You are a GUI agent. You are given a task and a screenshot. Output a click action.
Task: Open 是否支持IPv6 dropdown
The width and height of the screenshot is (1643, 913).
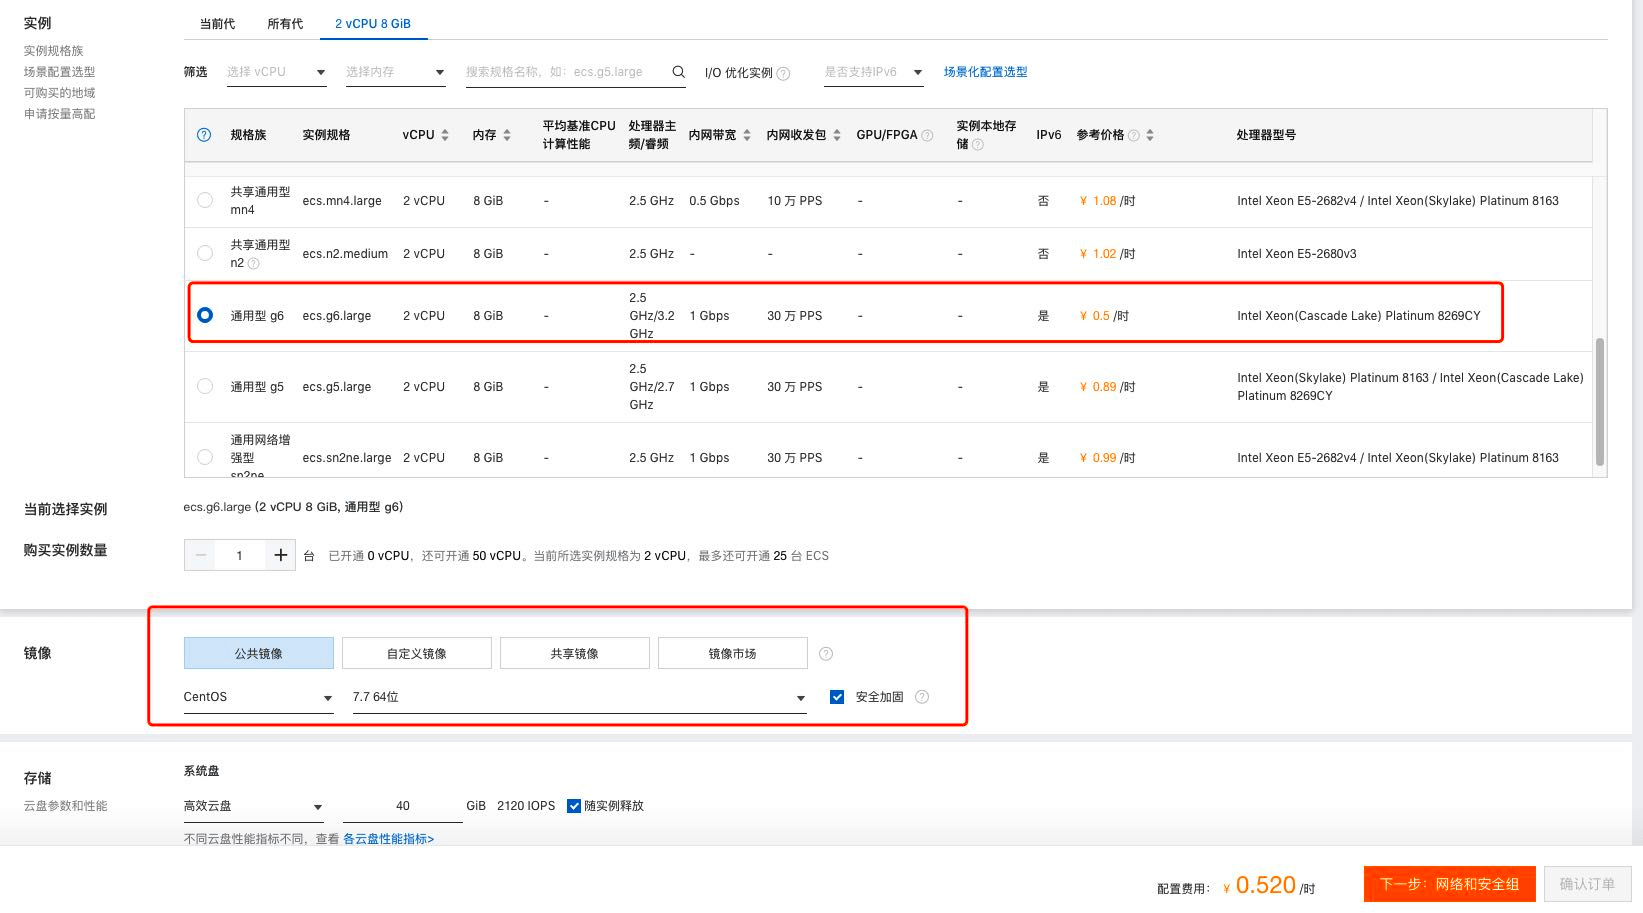point(874,72)
